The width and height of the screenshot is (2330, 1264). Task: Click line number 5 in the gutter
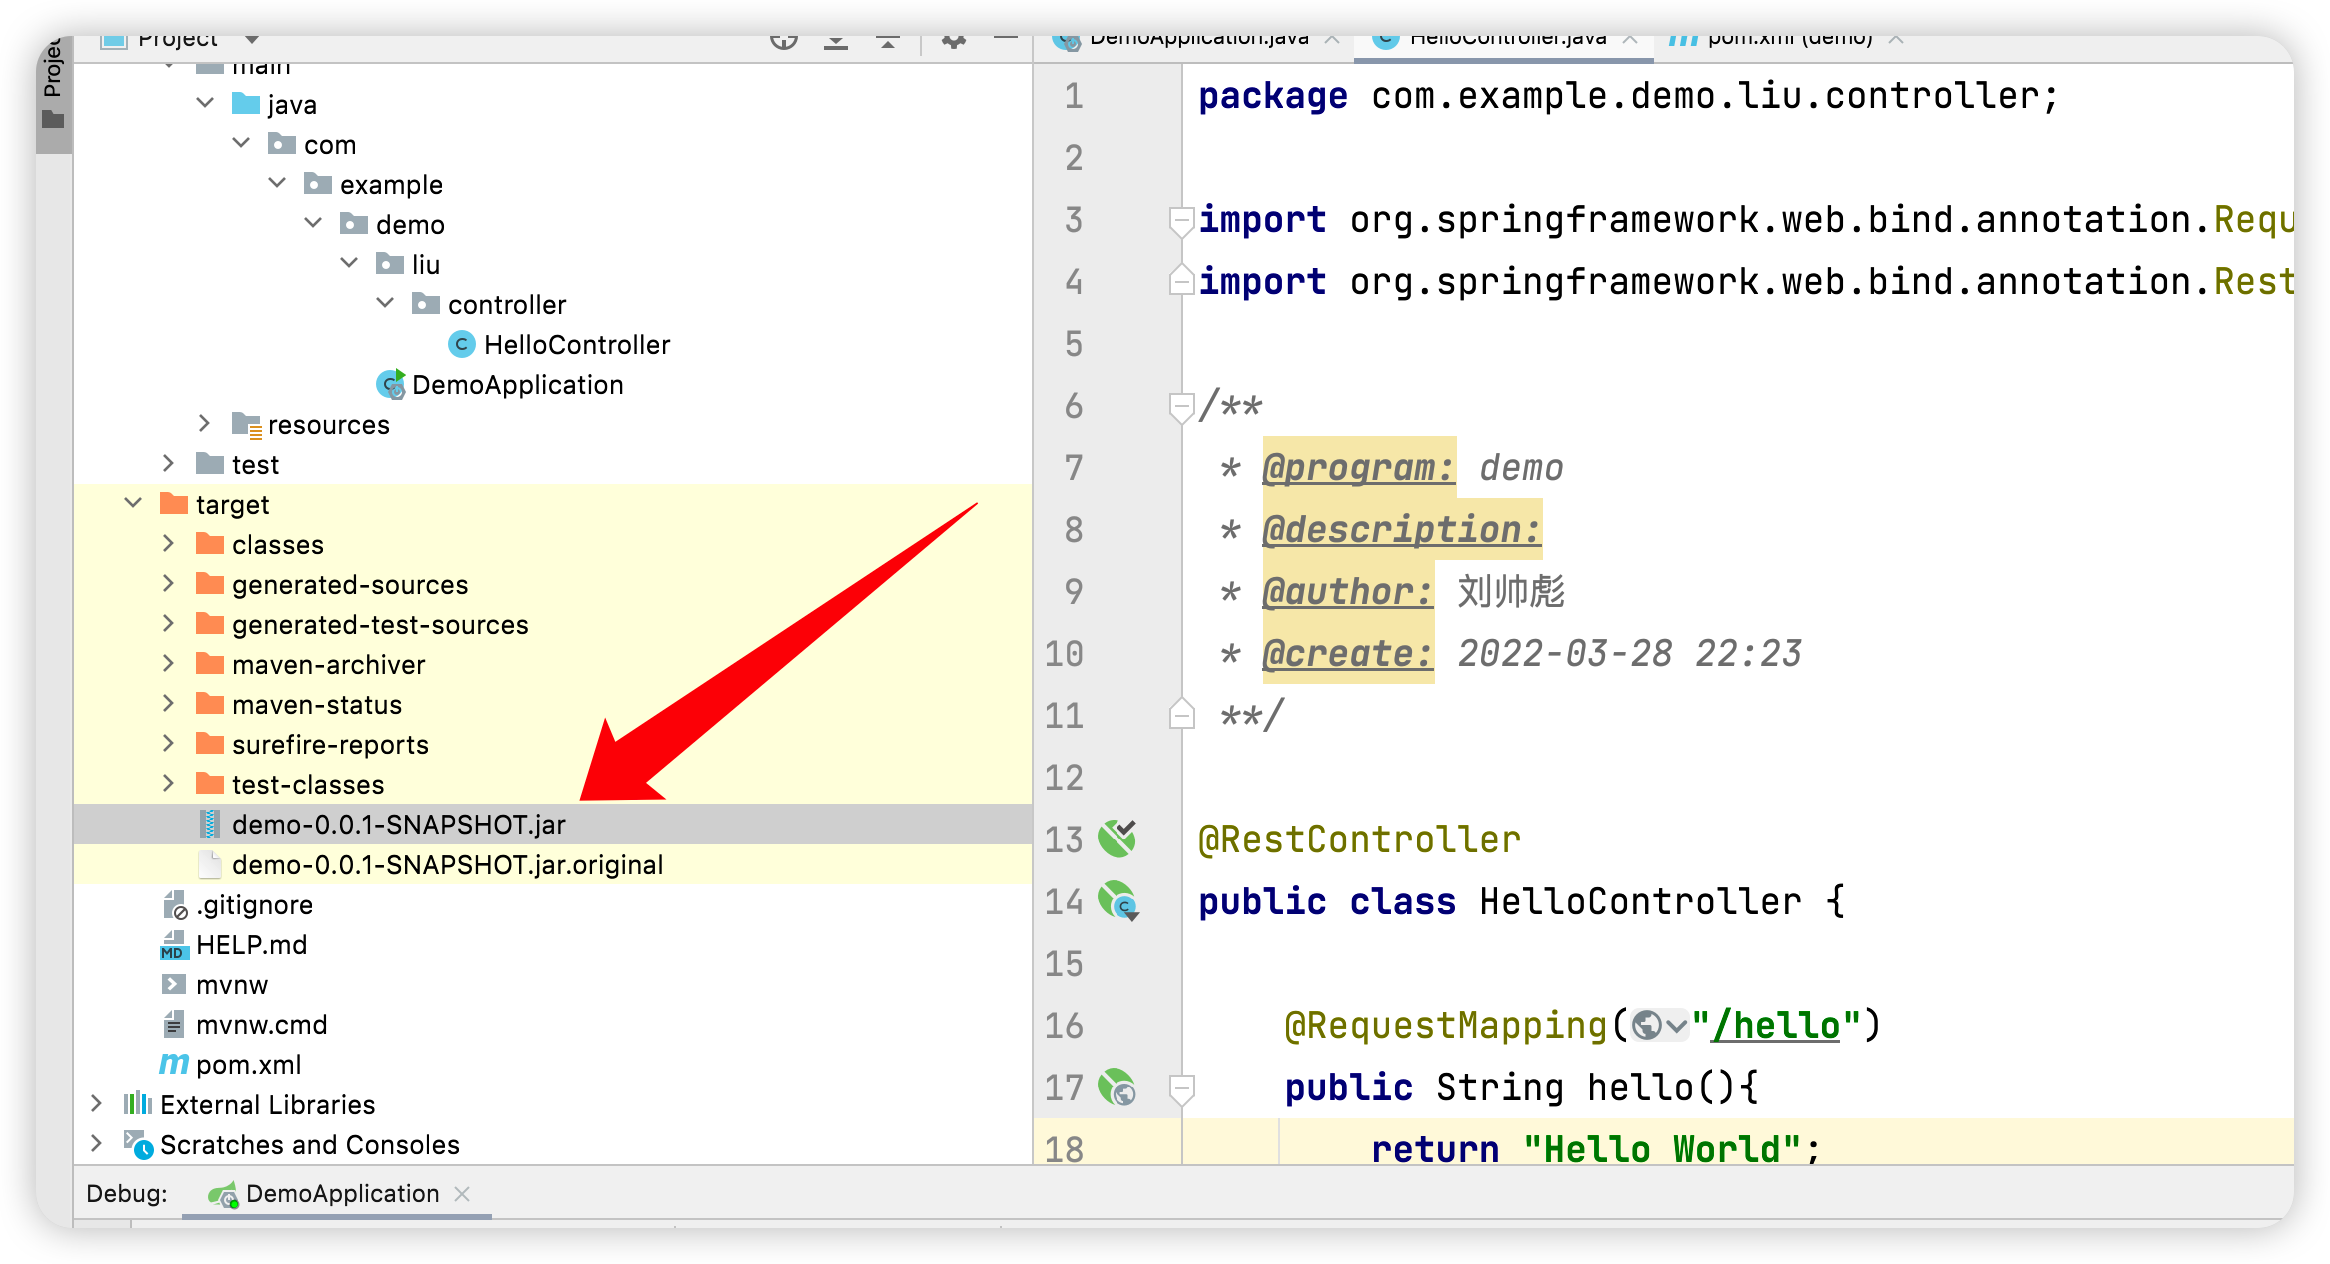[1074, 343]
